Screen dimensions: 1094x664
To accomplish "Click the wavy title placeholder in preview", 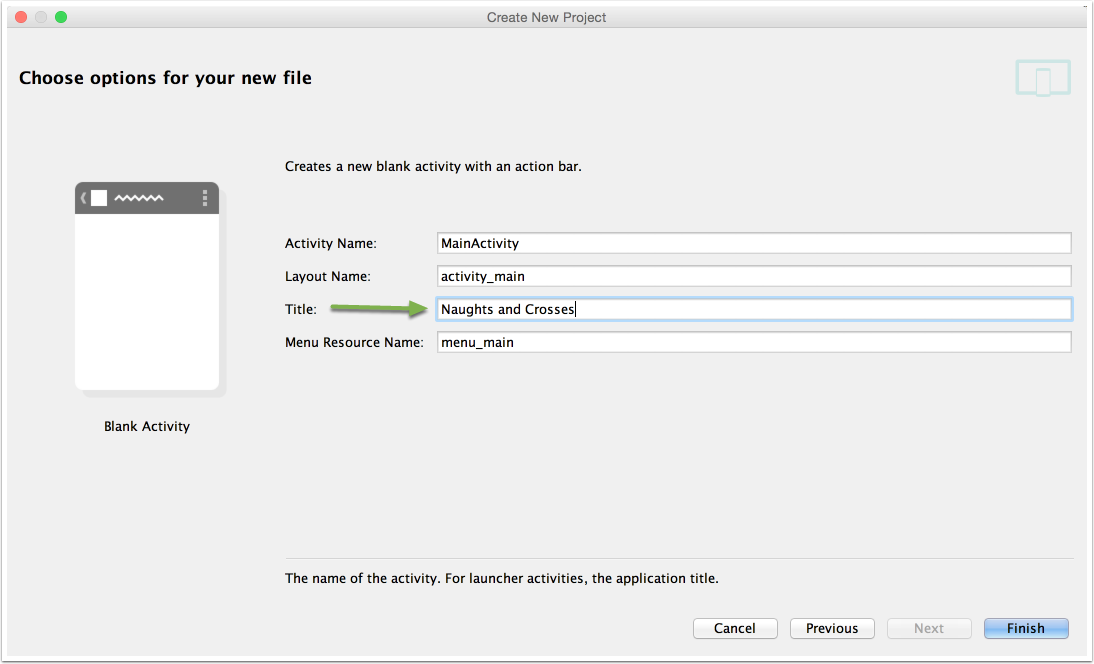I will 138,198.
